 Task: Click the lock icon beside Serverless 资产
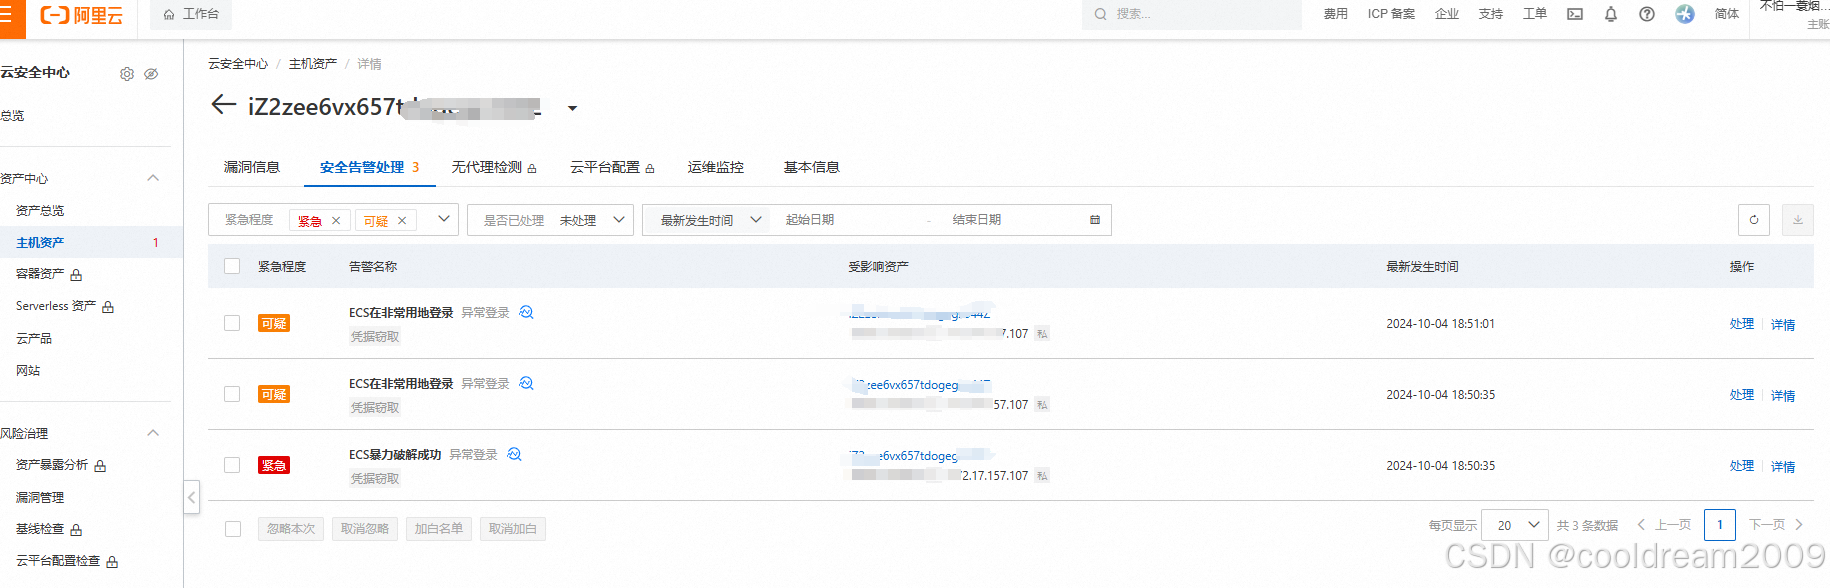tap(108, 307)
